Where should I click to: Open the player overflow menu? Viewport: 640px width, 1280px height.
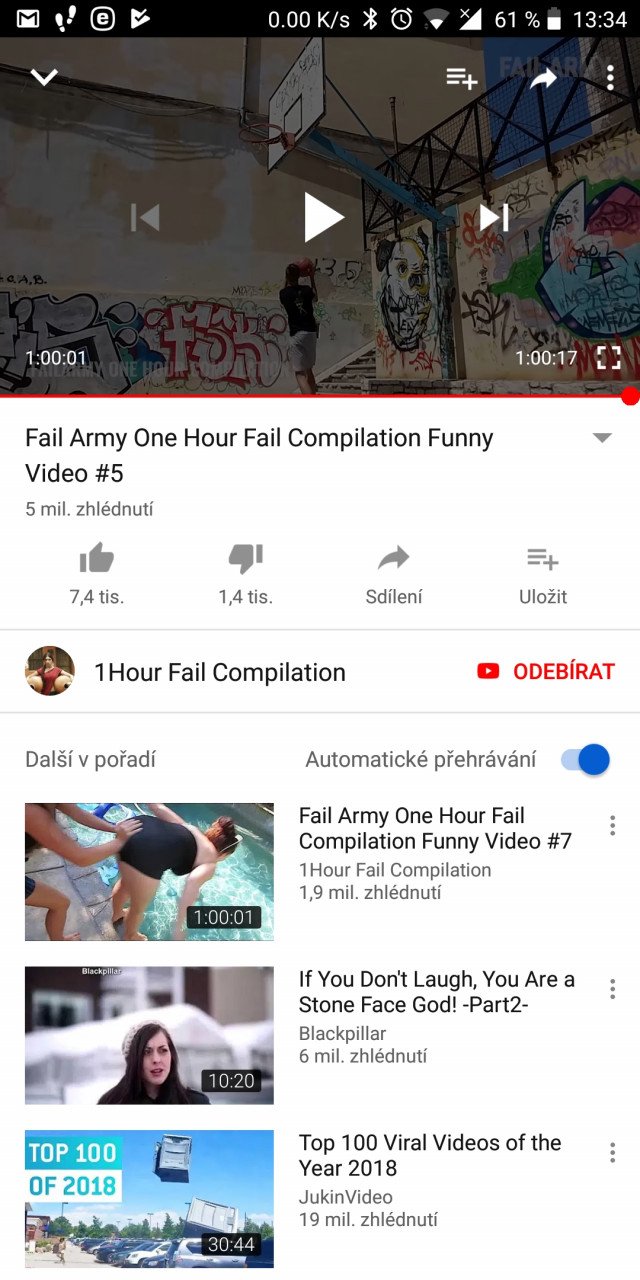pyautogui.click(x=610, y=78)
